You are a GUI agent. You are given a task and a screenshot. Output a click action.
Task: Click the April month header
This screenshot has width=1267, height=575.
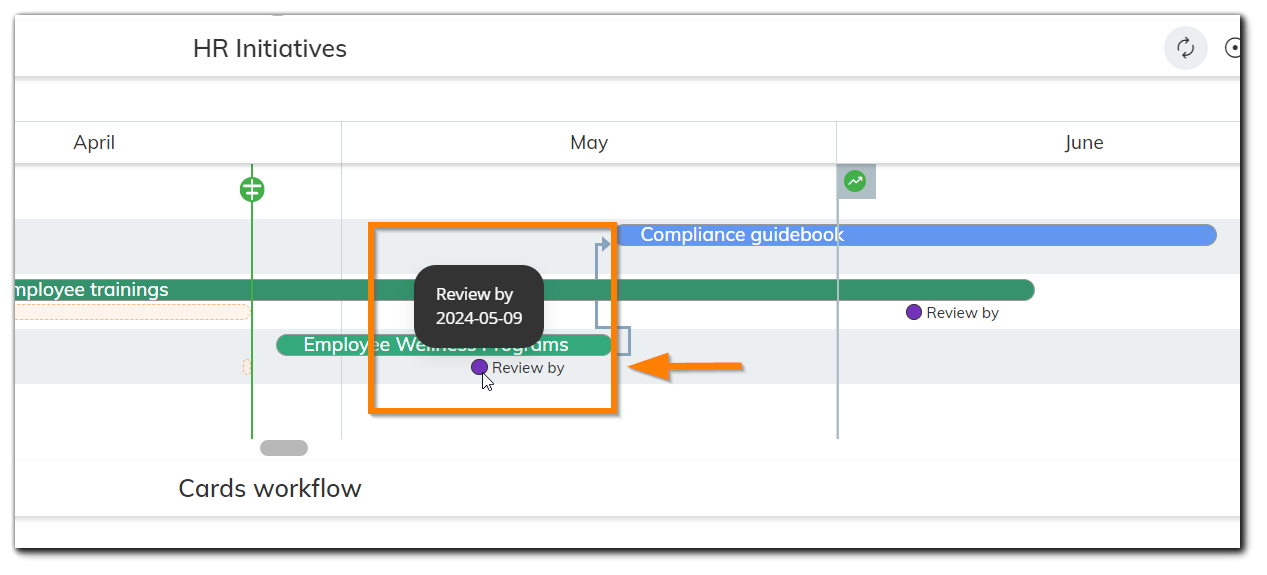pos(94,143)
